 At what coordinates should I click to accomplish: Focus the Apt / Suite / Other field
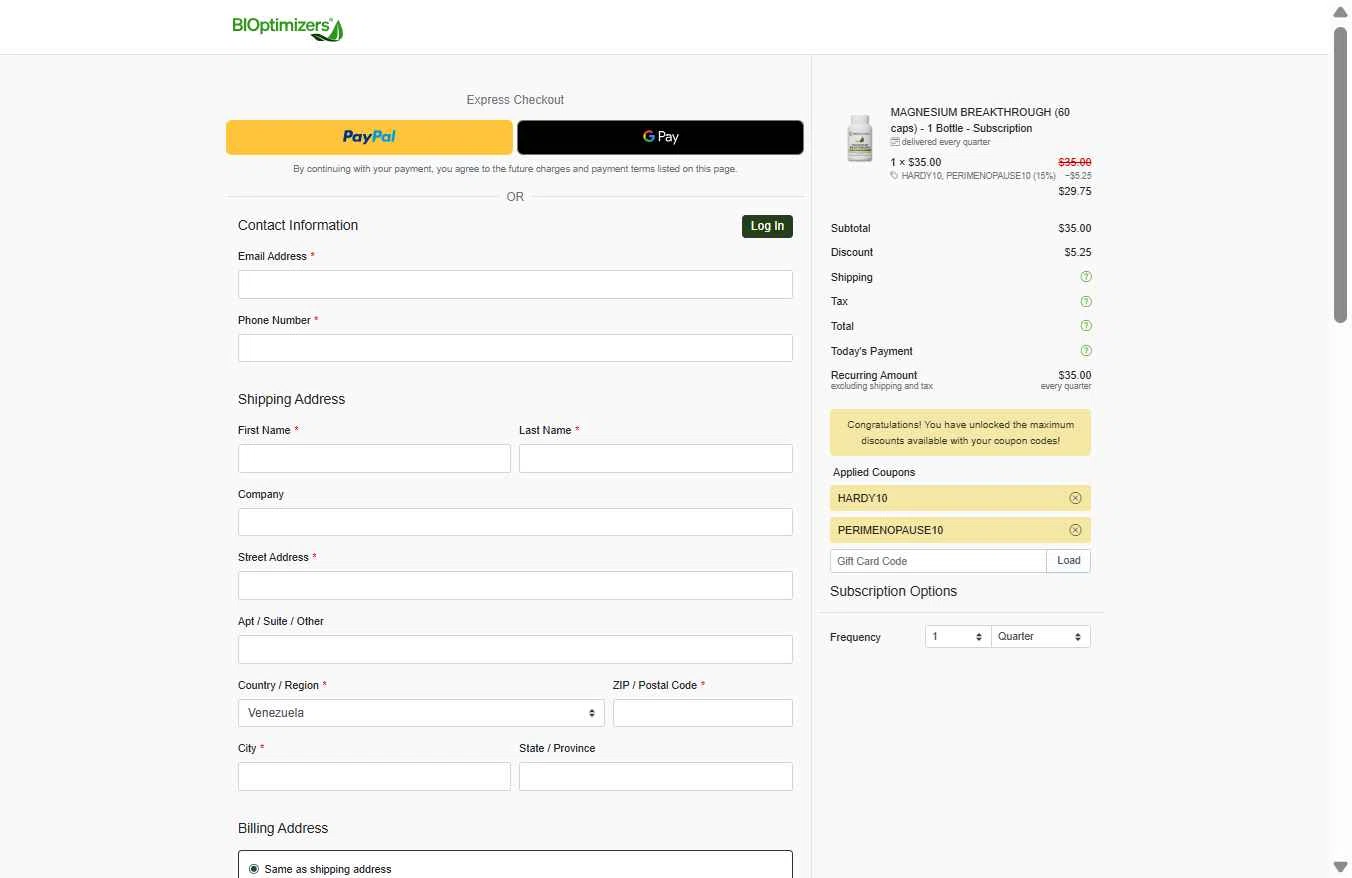515,649
